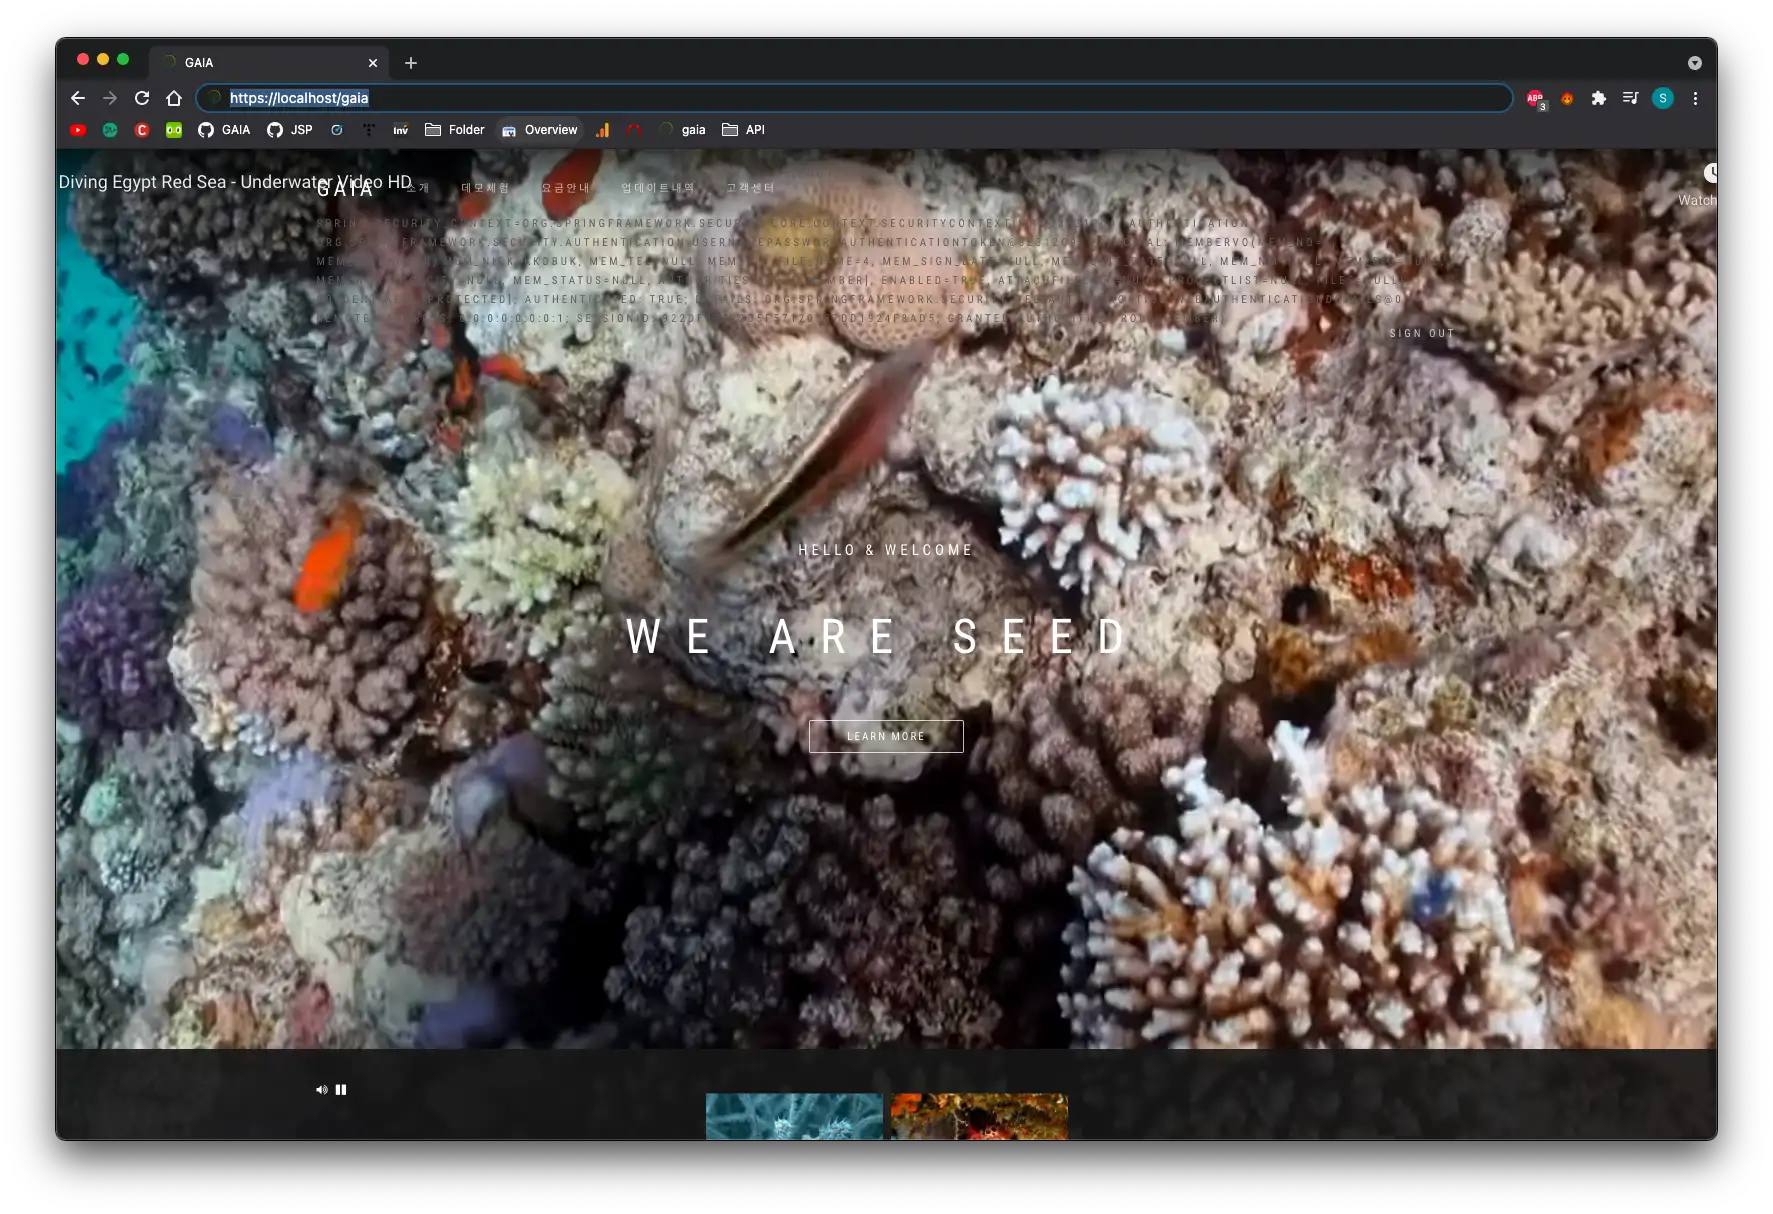
Task: Reload the GAIA page
Action: click(142, 98)
